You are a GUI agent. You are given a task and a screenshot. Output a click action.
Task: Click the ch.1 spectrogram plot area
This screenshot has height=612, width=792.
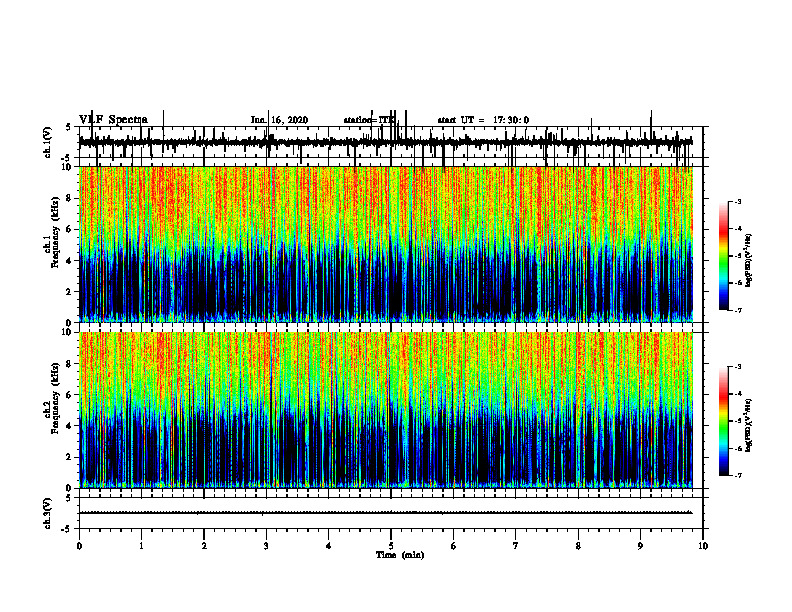385,244
